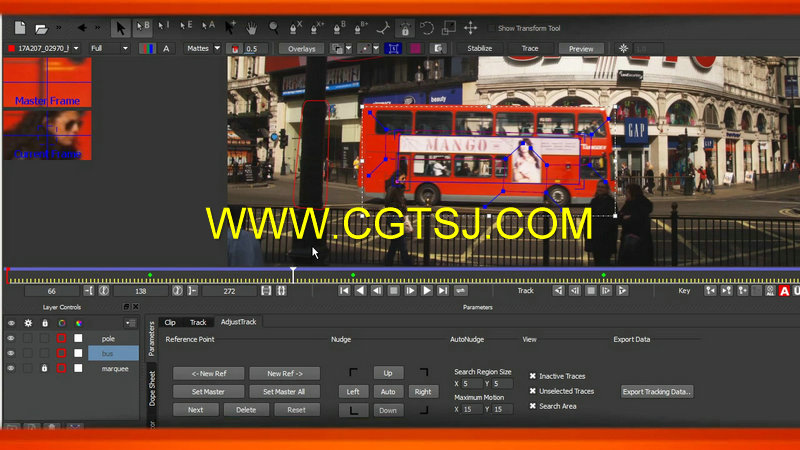Open the vertical Dope Sheet tab
This screenshot has height=450, width=800.
(x=152, y=388)
